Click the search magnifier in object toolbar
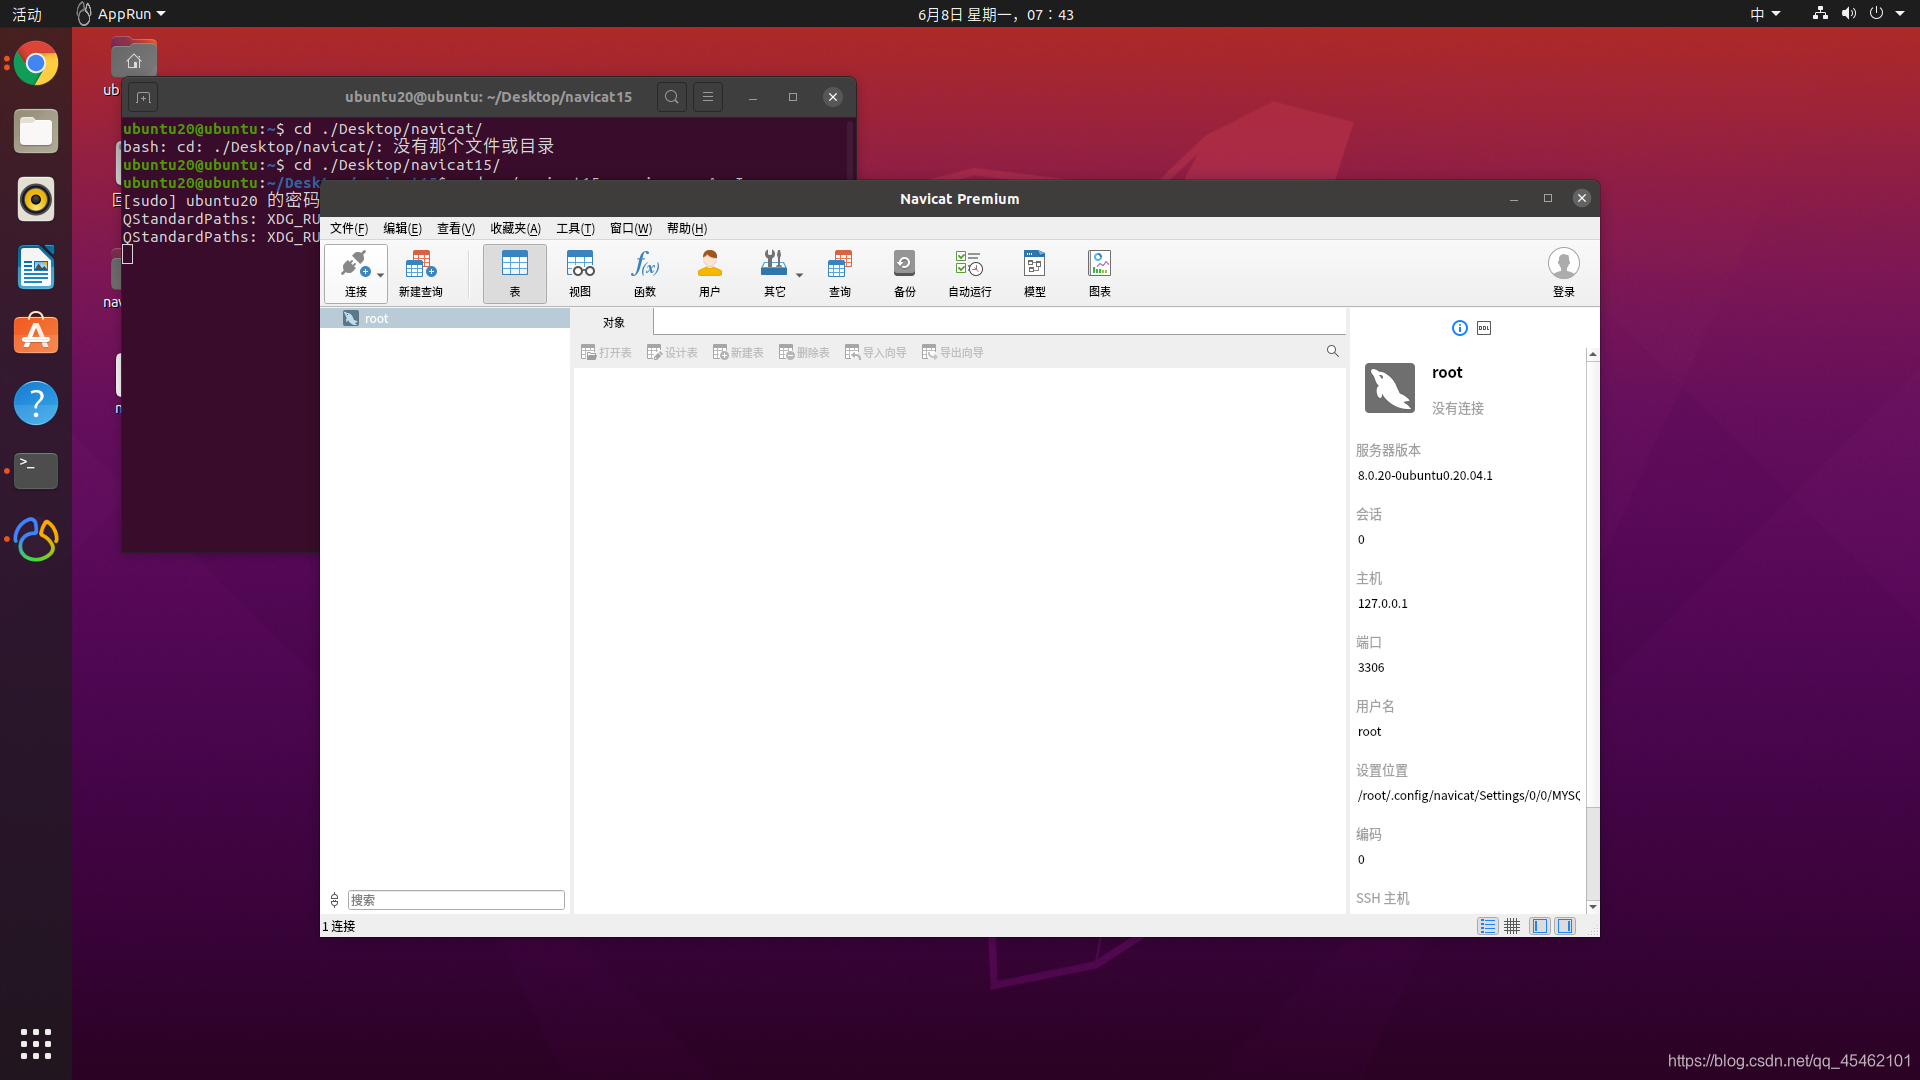The image size is (1920, 1080). click(x=1332, y=351)
